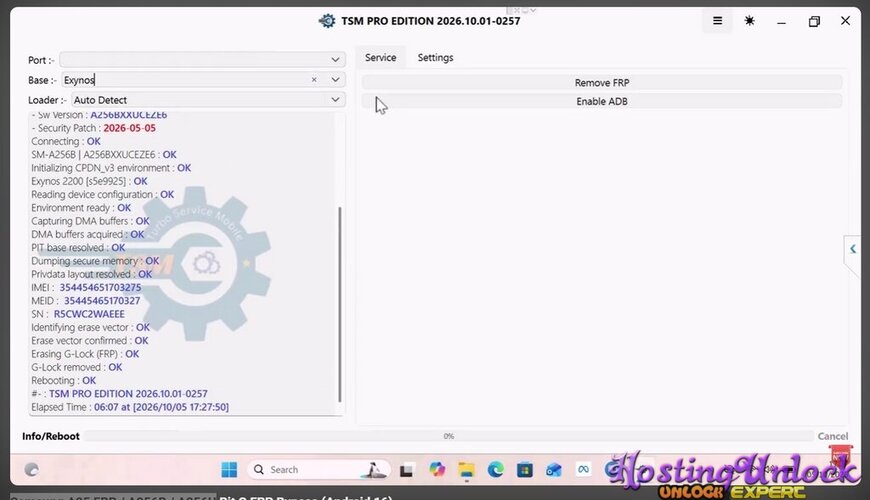This screenshot has width=870, height=500.
Task: Open the hamburger menu in title bar
Action: click(x=717, y=21)
